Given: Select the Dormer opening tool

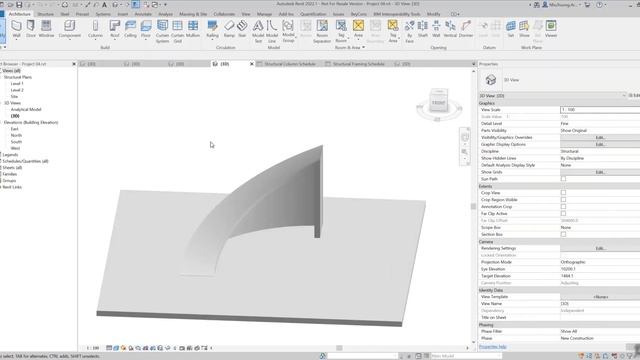Looking at the screenshot, I should (x=466, y=29).
